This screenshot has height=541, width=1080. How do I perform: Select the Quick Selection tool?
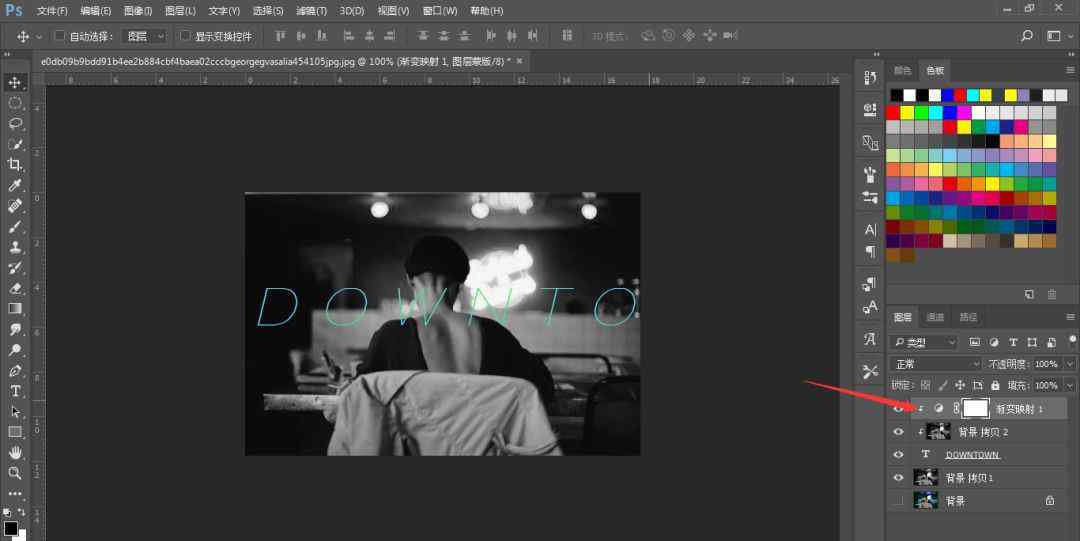(x=14, y=144)
